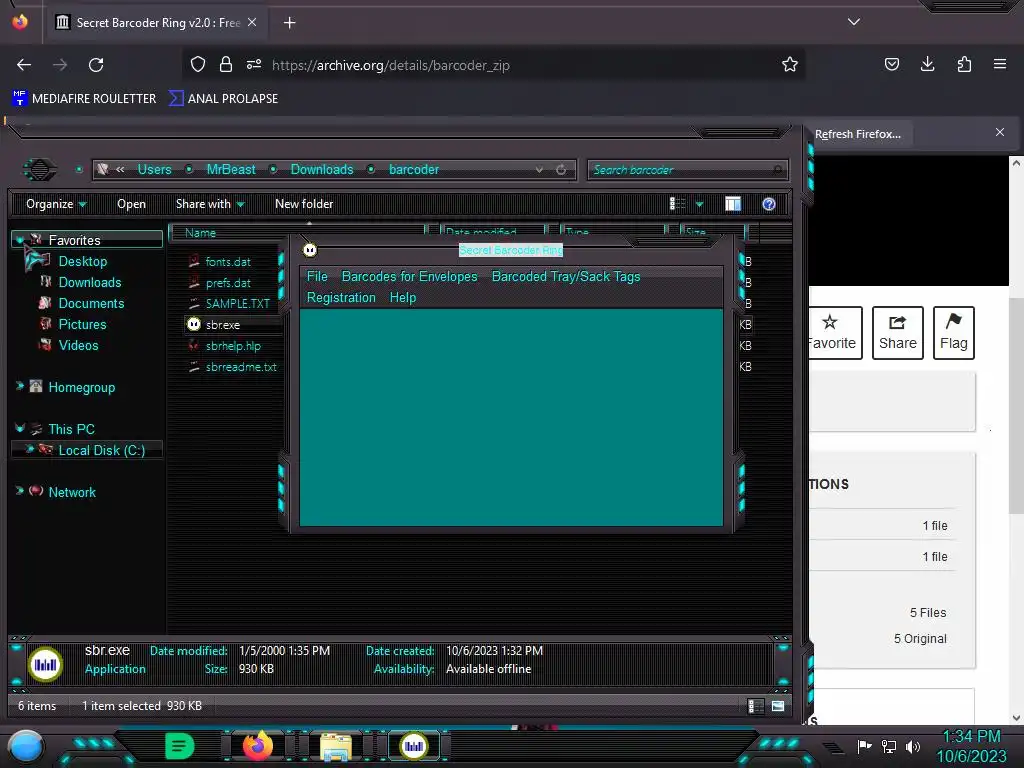
Task: Dismiss the Refresh Firefox notification bar
Action: pyautogui.click(x=1000, y=133)
